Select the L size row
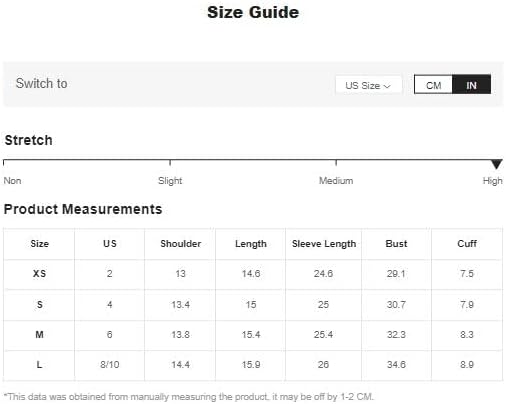Screen dimensions: 506x404 [253, 365]
